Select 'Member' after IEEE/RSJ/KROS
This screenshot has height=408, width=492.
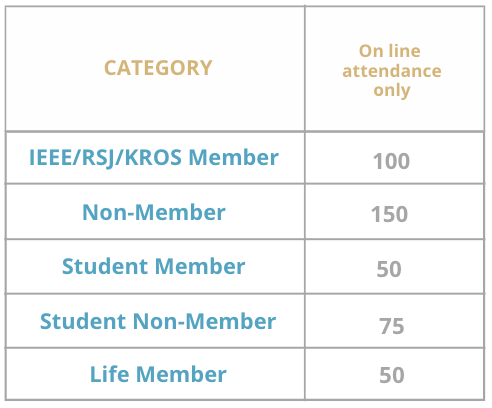click(234, 157)
